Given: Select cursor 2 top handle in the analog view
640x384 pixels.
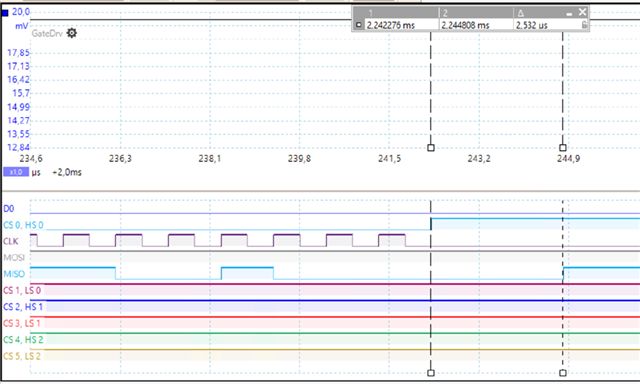Looking at the screenshot, I should coord(562,148).
